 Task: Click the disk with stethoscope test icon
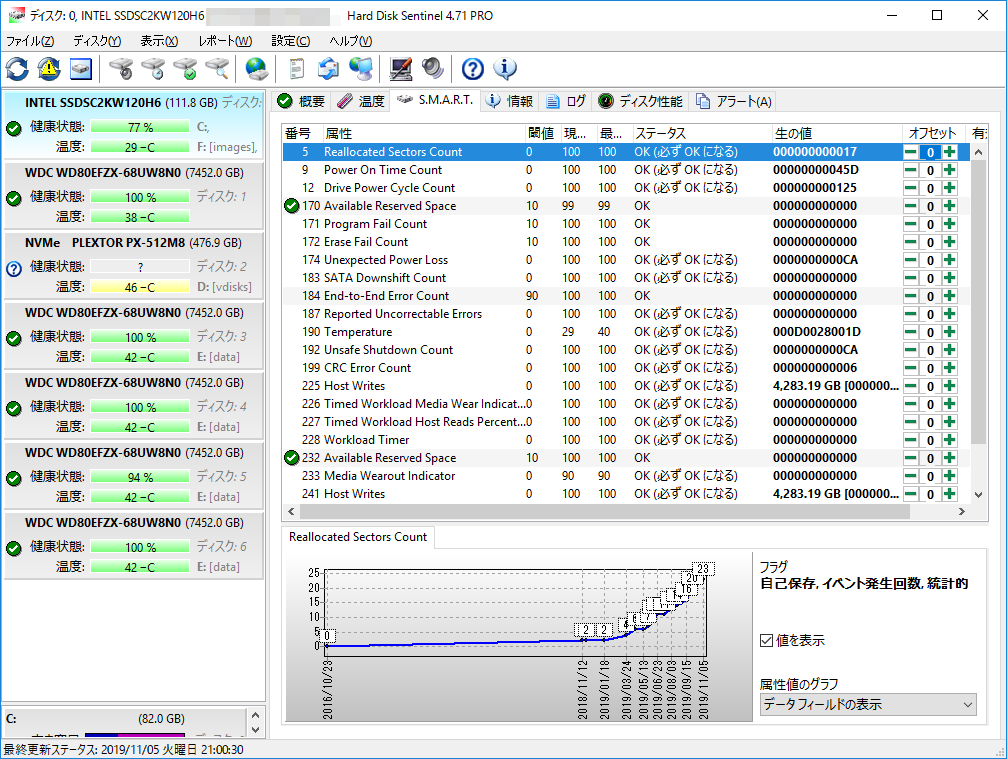click(x=121, y=69)
